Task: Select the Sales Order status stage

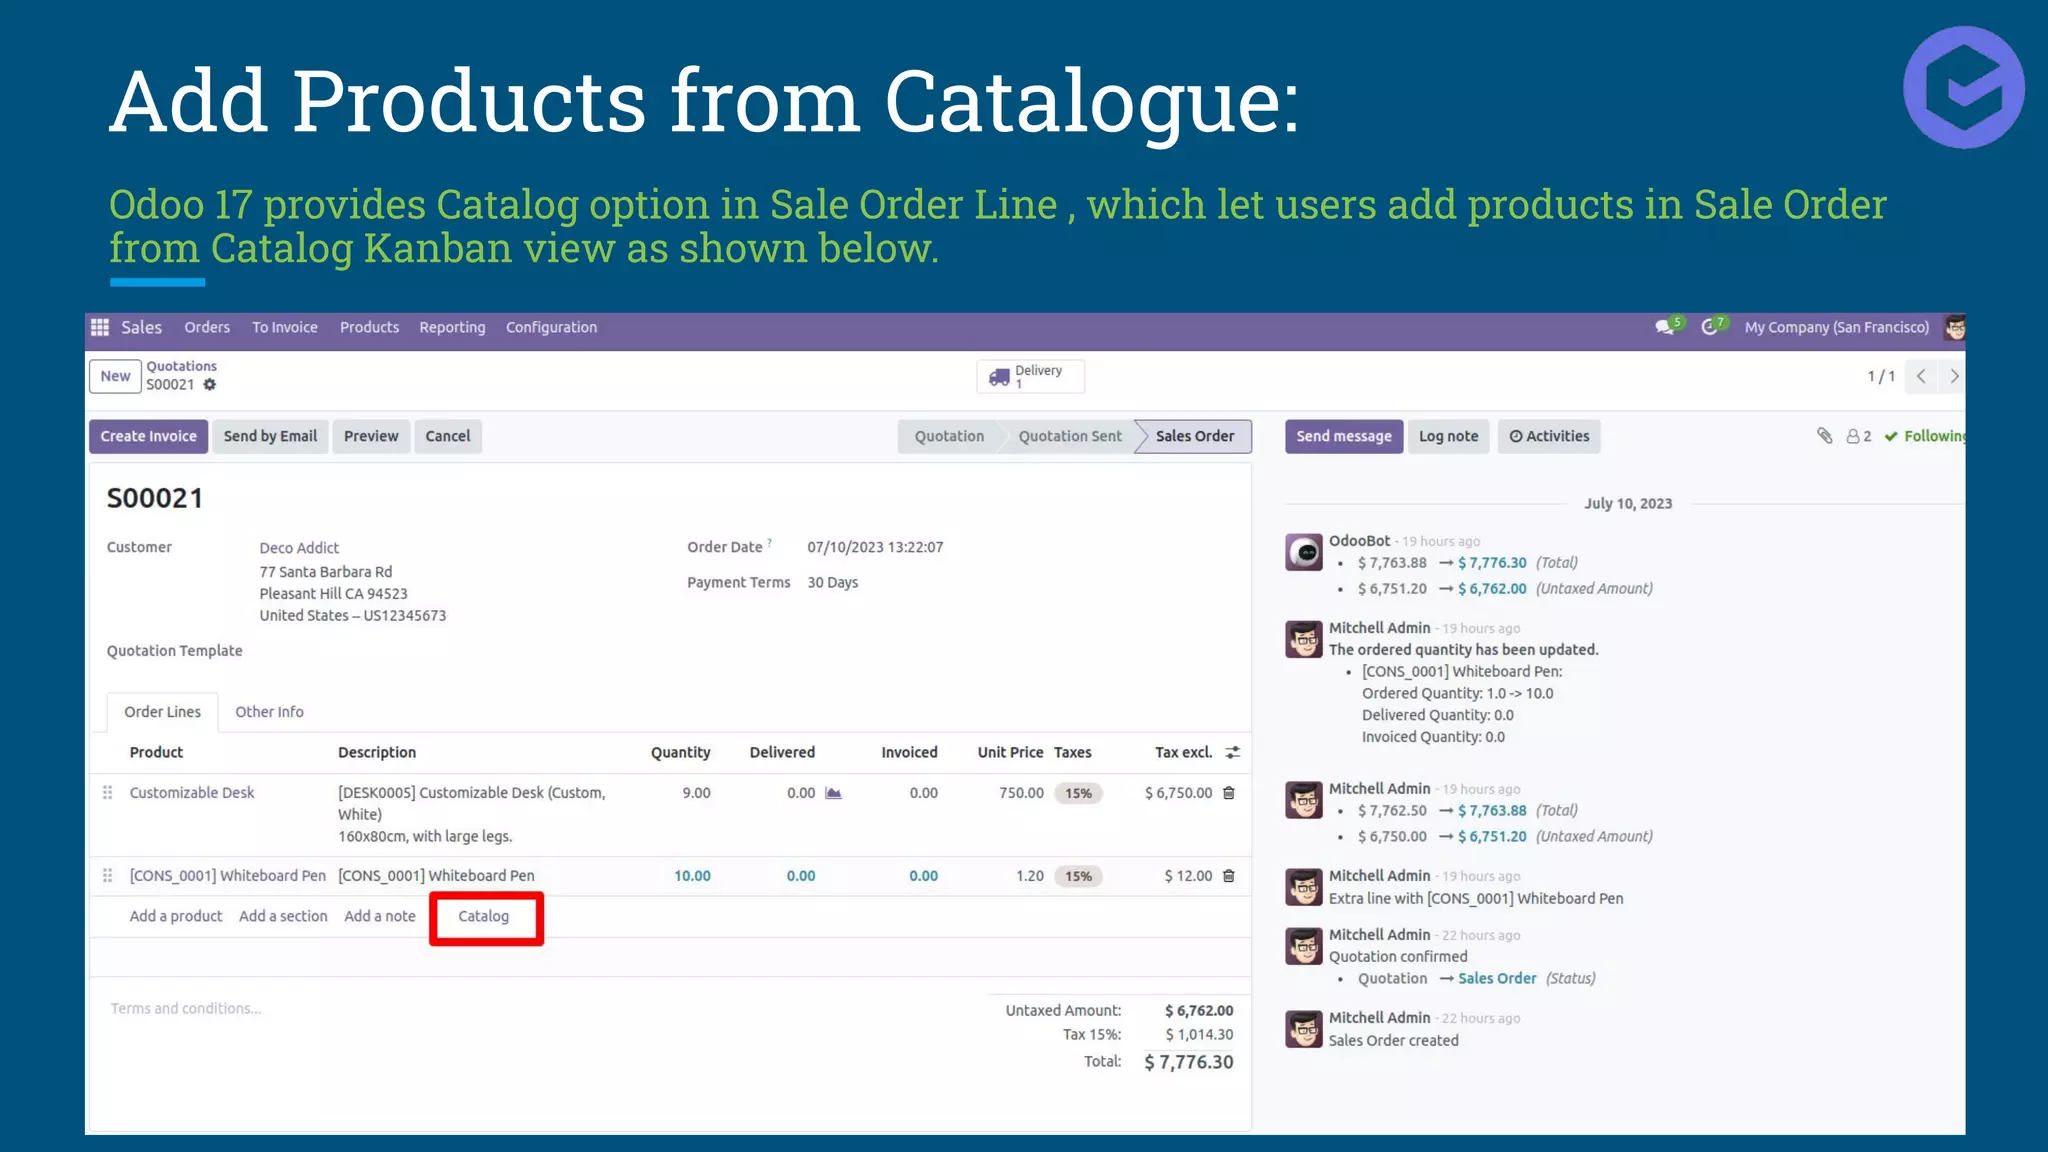Action: point(1195,436)
